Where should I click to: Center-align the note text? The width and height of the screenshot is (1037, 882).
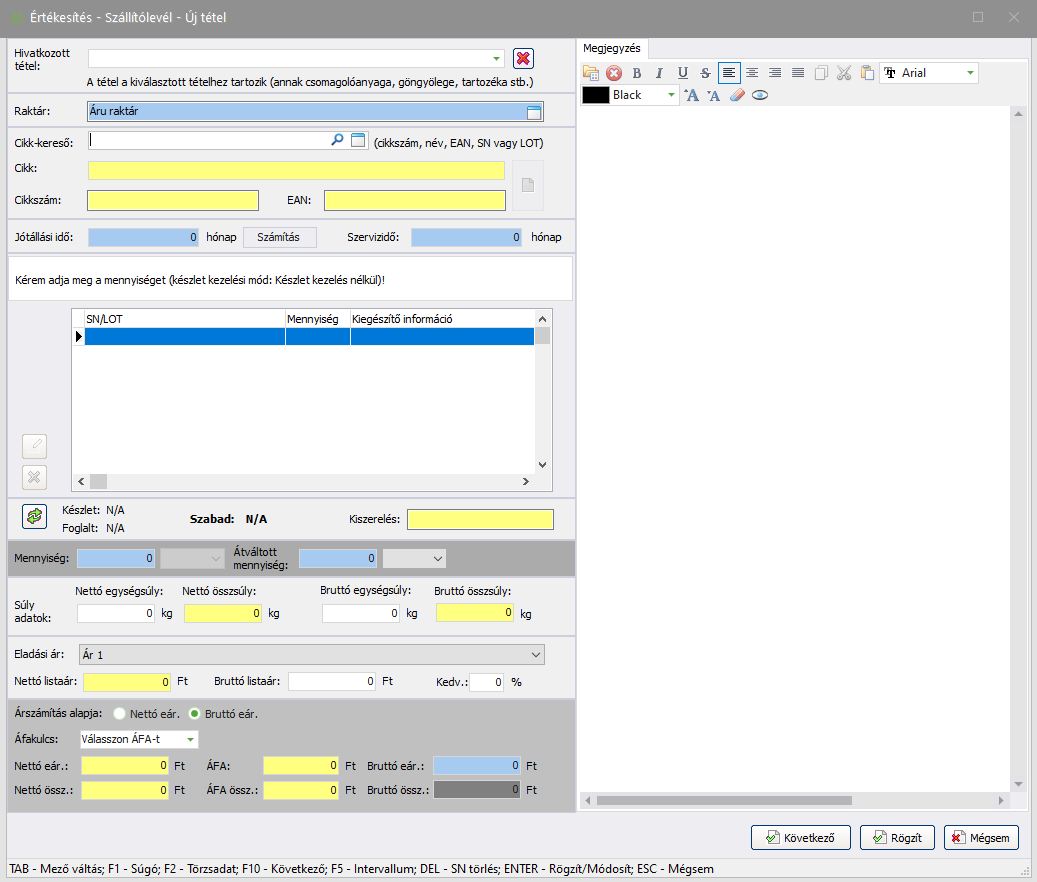751,73
